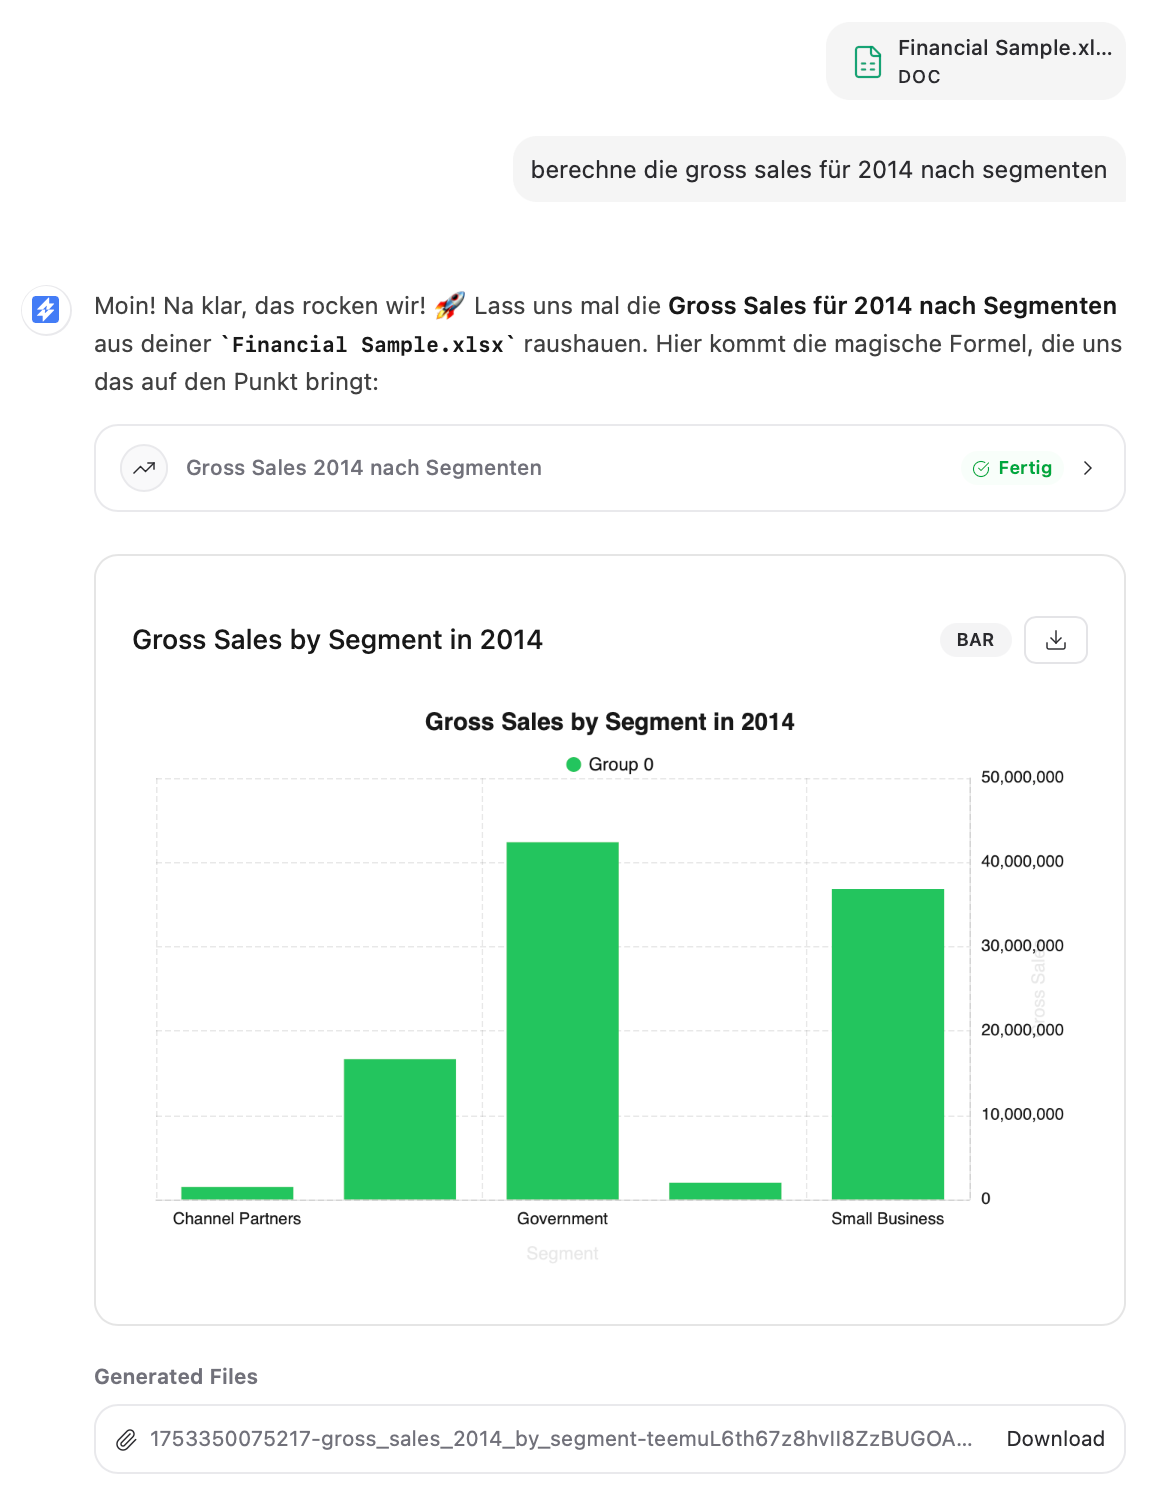Click the Channel Partners axis label
Image resolution: width=1154 pixels, height=1496 pixels.
(x=237, y=1218)
